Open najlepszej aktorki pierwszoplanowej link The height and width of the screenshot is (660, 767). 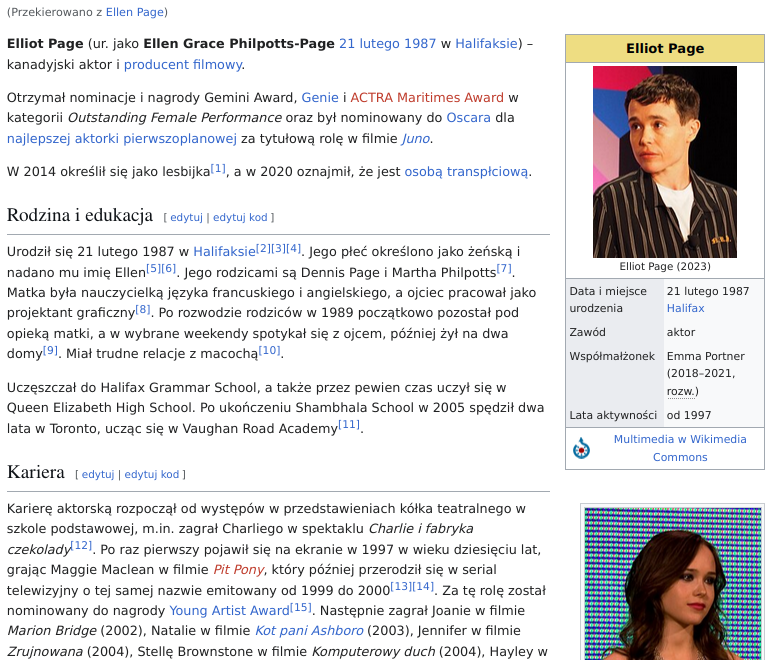pos(122,139)
